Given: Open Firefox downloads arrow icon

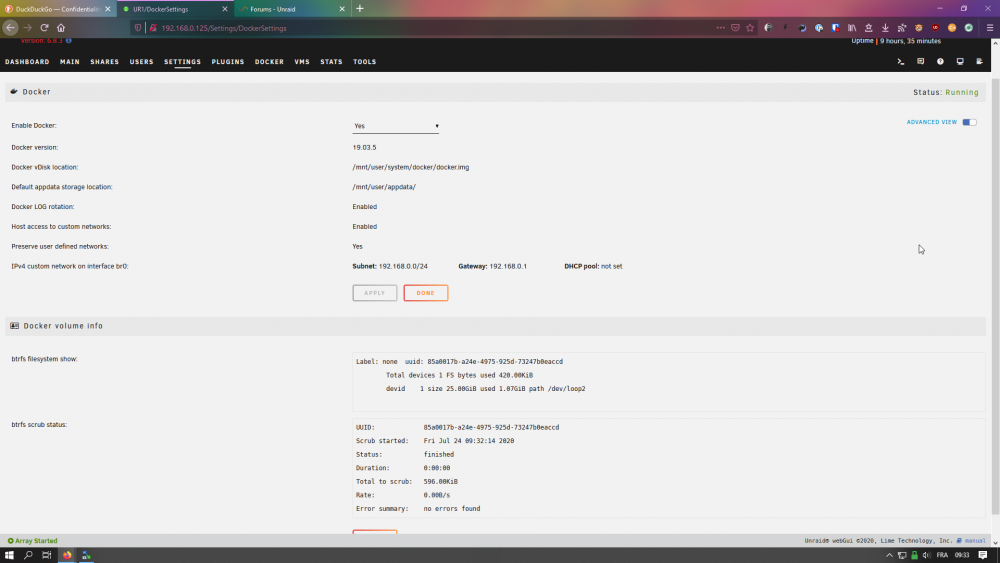Looking at the screenshot, I should (885, 27).
